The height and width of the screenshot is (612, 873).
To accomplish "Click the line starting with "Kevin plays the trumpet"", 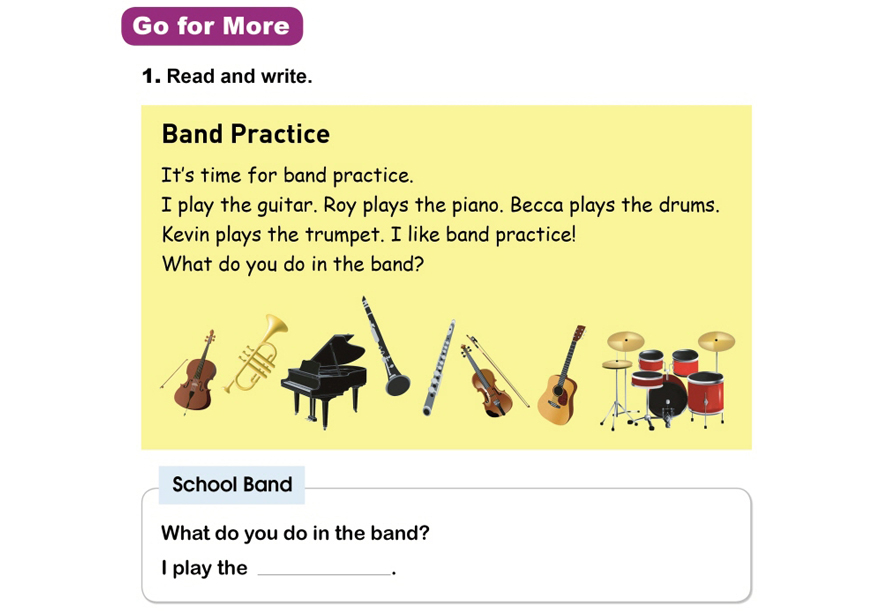I will (369, 236).
